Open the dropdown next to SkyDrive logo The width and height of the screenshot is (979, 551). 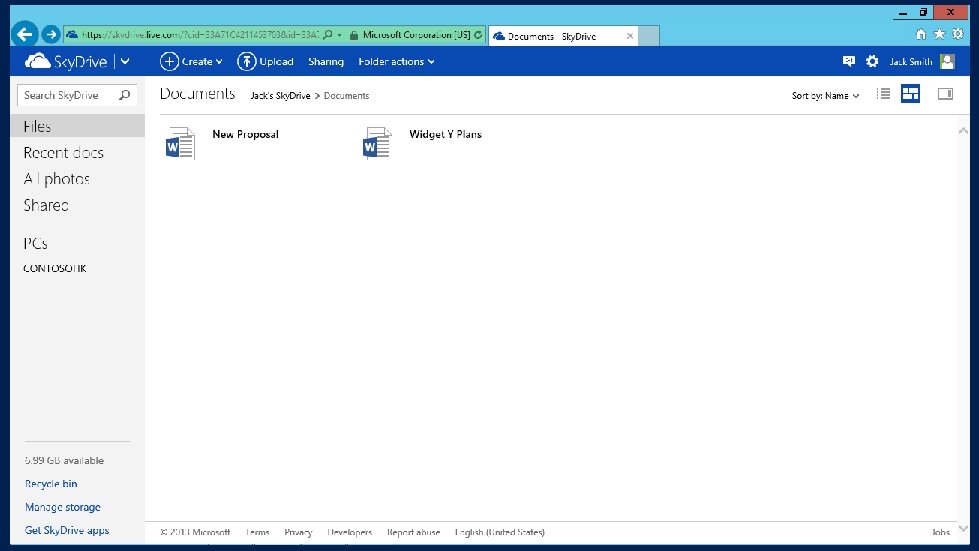125,61
